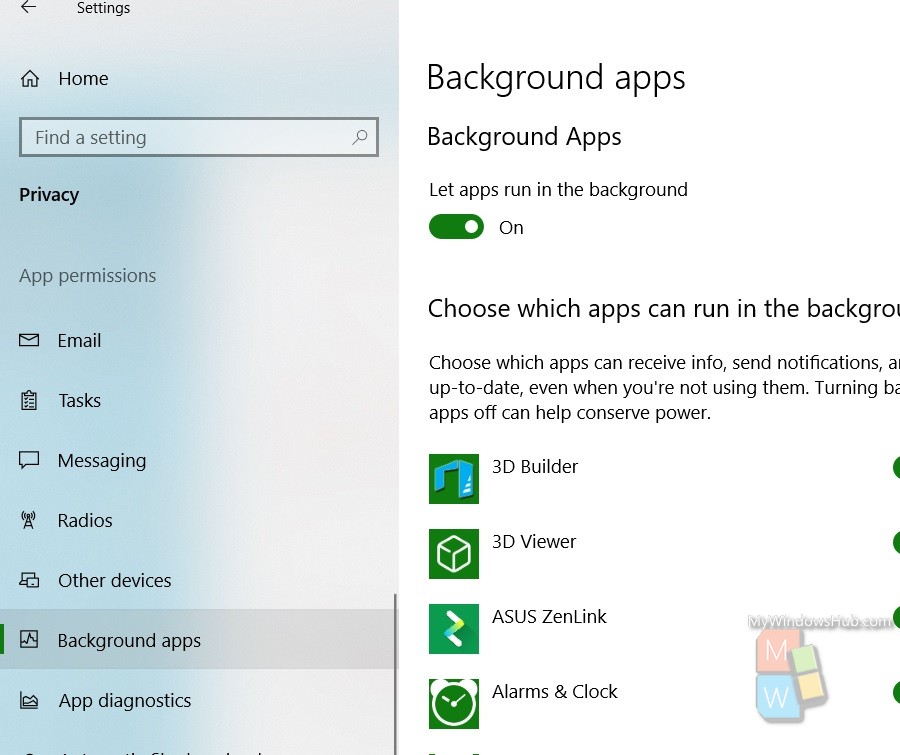Click the search magnifier icon

[x=360, y=137]
